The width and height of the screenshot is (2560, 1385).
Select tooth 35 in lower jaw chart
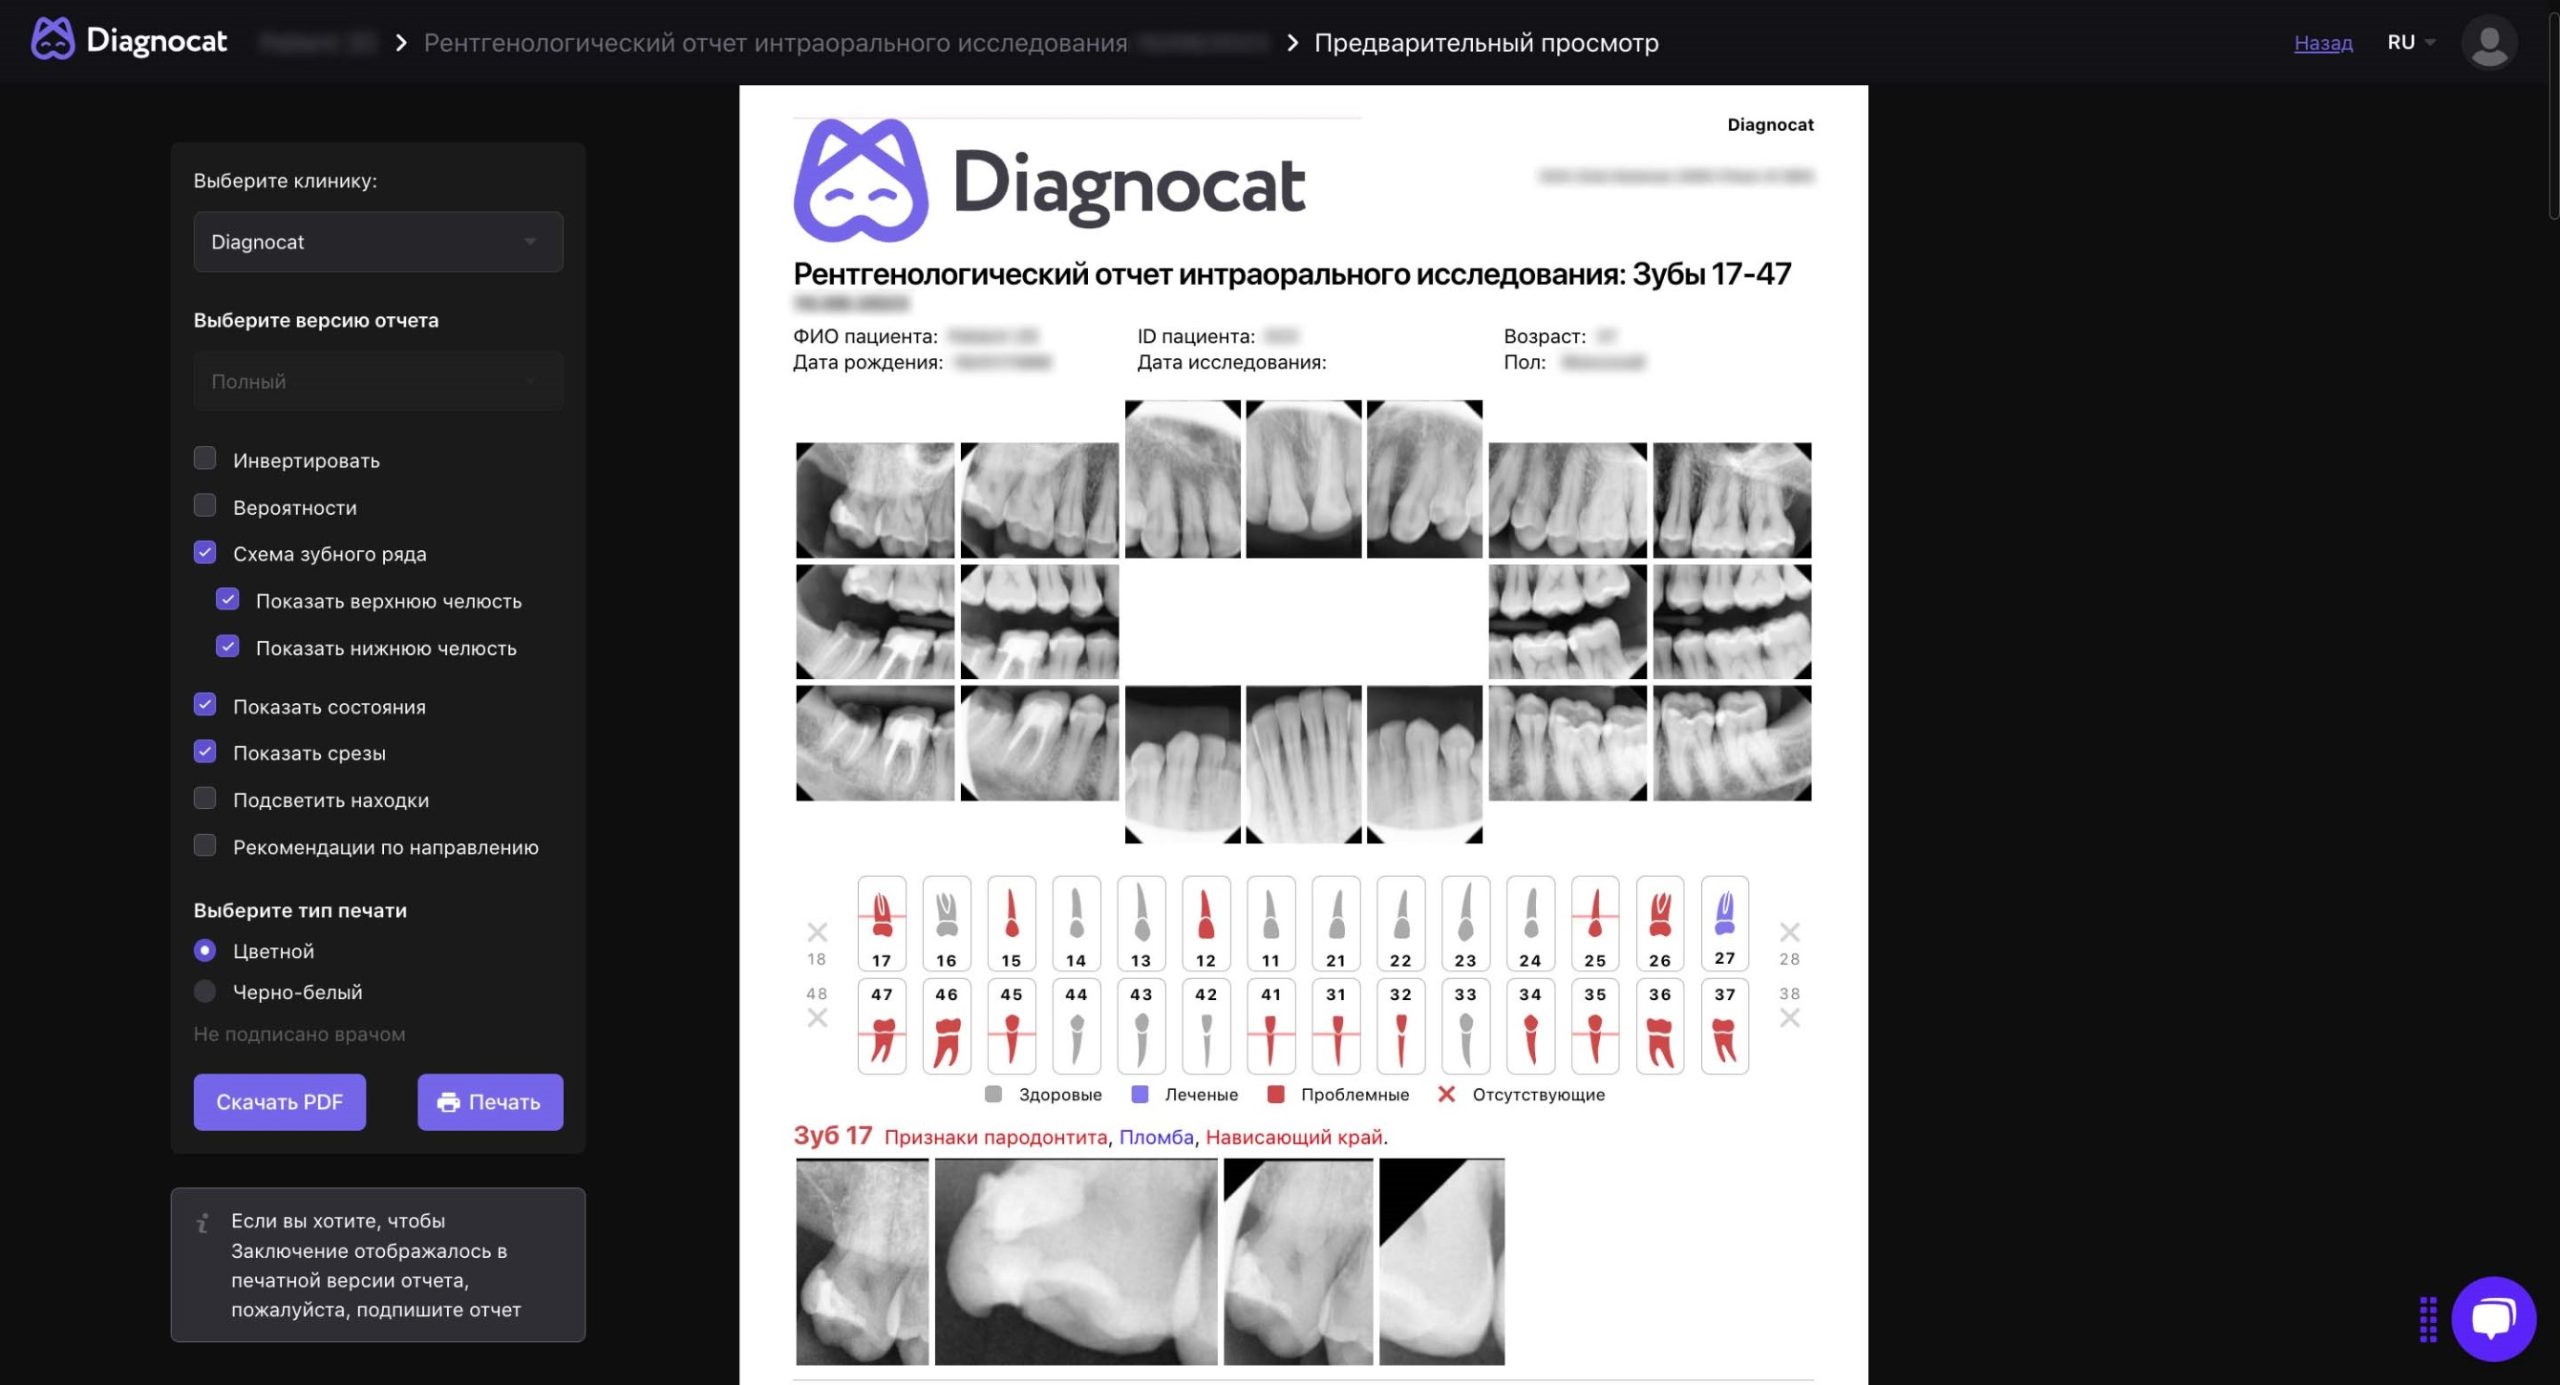1595,1026
